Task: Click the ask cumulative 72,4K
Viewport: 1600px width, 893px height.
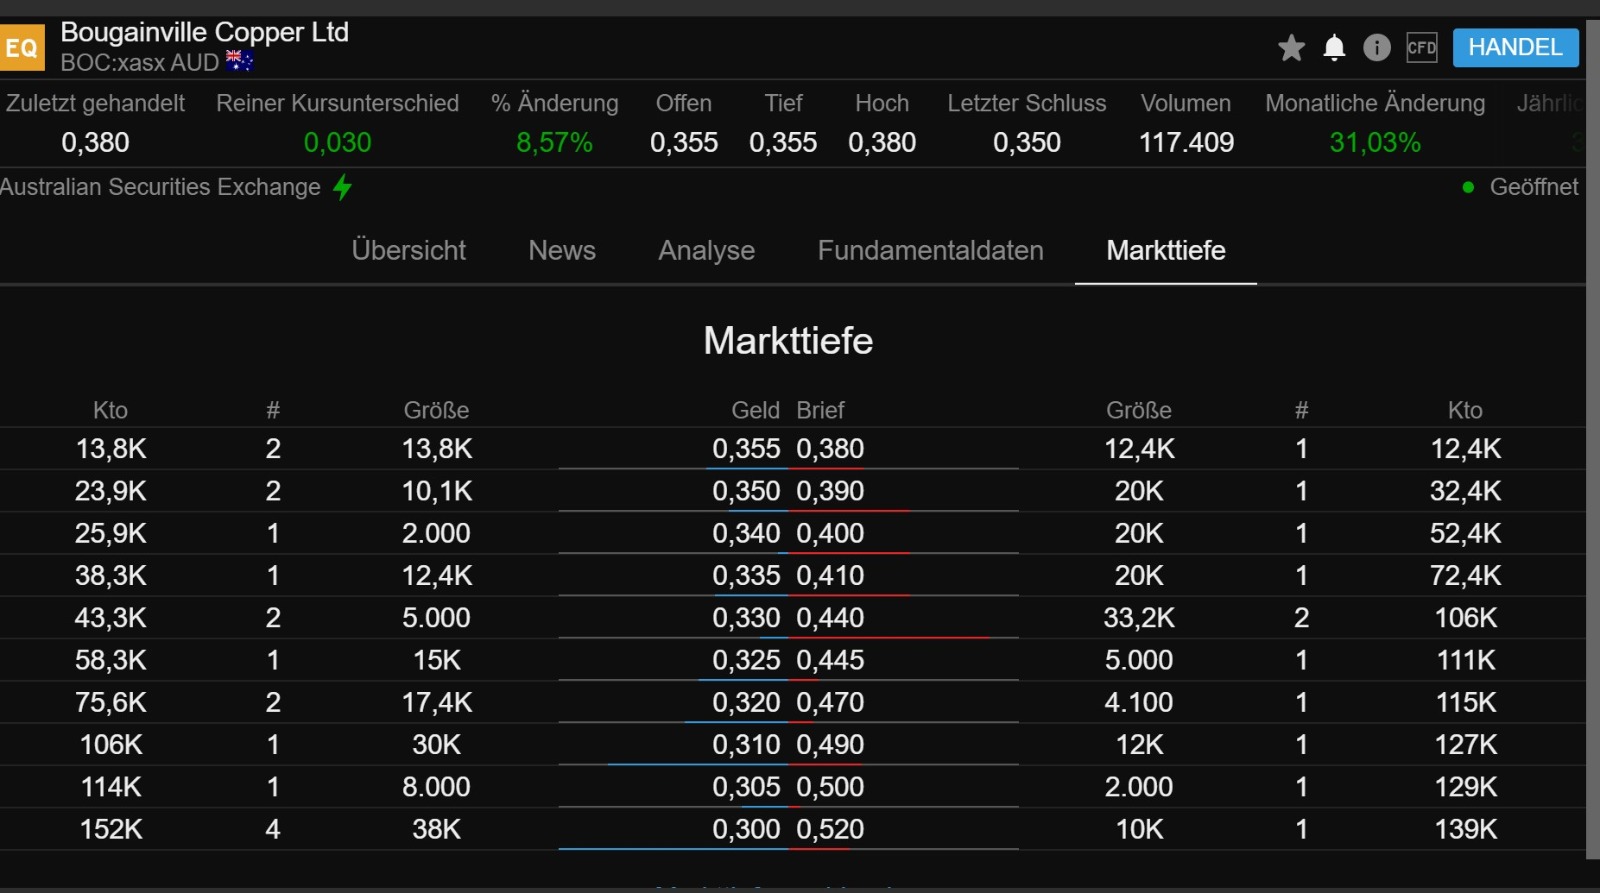Action: tap(1466, 576)
